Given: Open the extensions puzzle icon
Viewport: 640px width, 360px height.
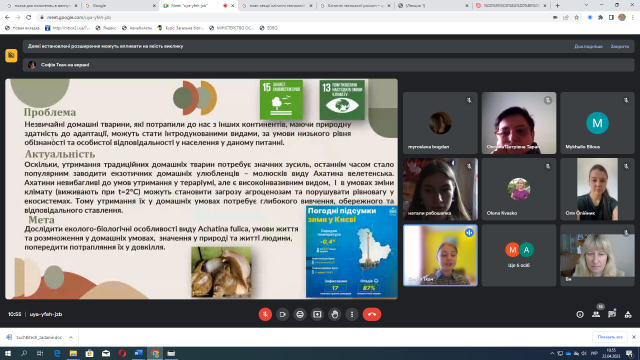Looking at the screenshot, I should tap(600, 17).
